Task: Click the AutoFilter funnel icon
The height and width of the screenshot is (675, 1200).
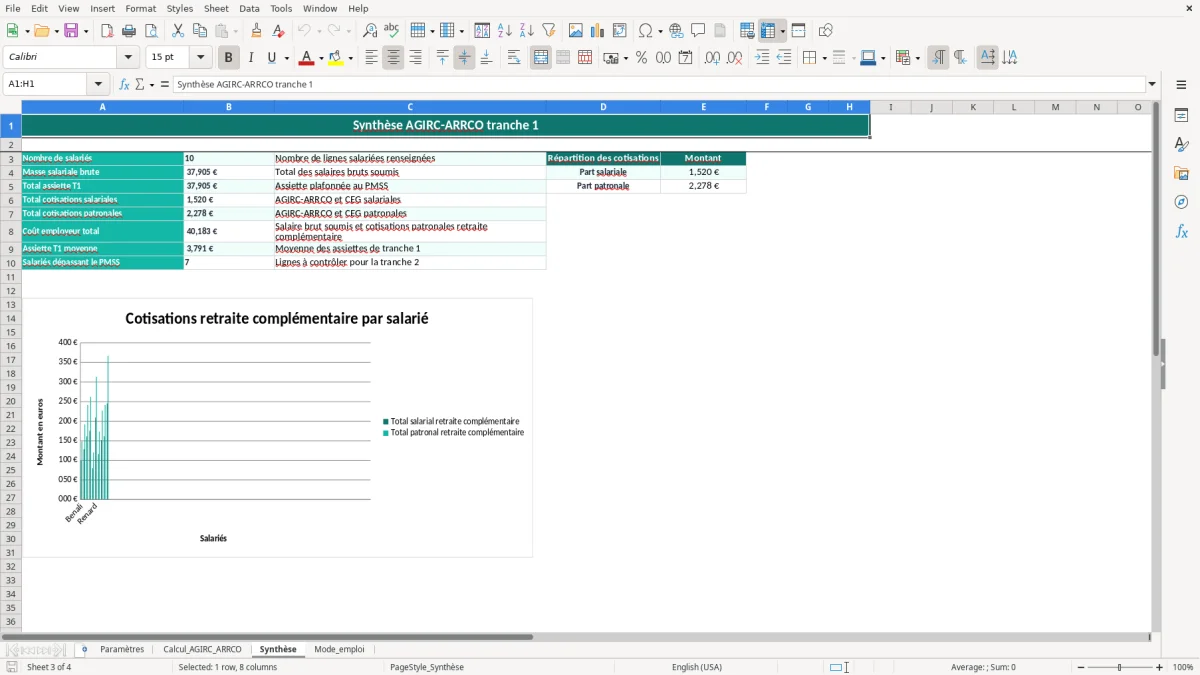Action: 549,31
